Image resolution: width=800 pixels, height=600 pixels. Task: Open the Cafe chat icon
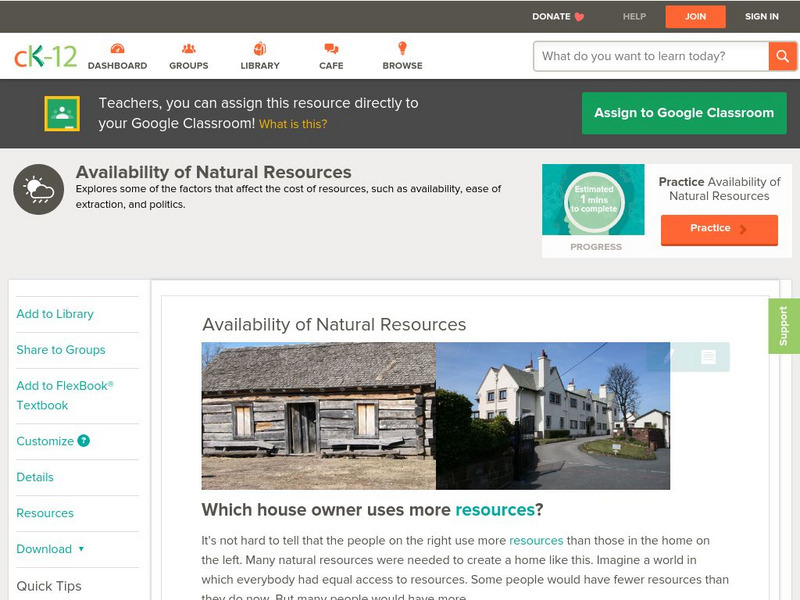[x=331, y=49]
